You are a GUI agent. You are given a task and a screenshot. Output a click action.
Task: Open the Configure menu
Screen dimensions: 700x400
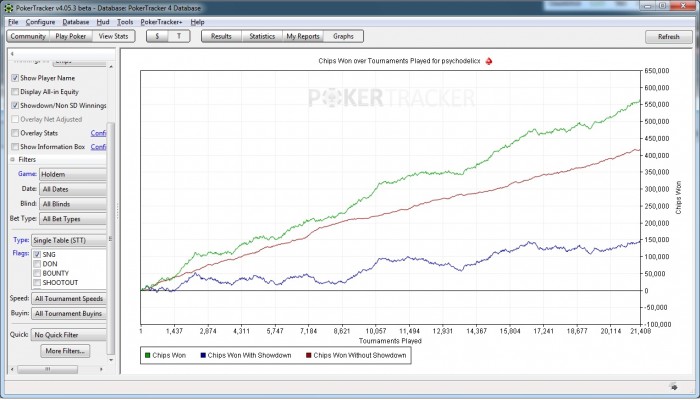click(40, 22)
